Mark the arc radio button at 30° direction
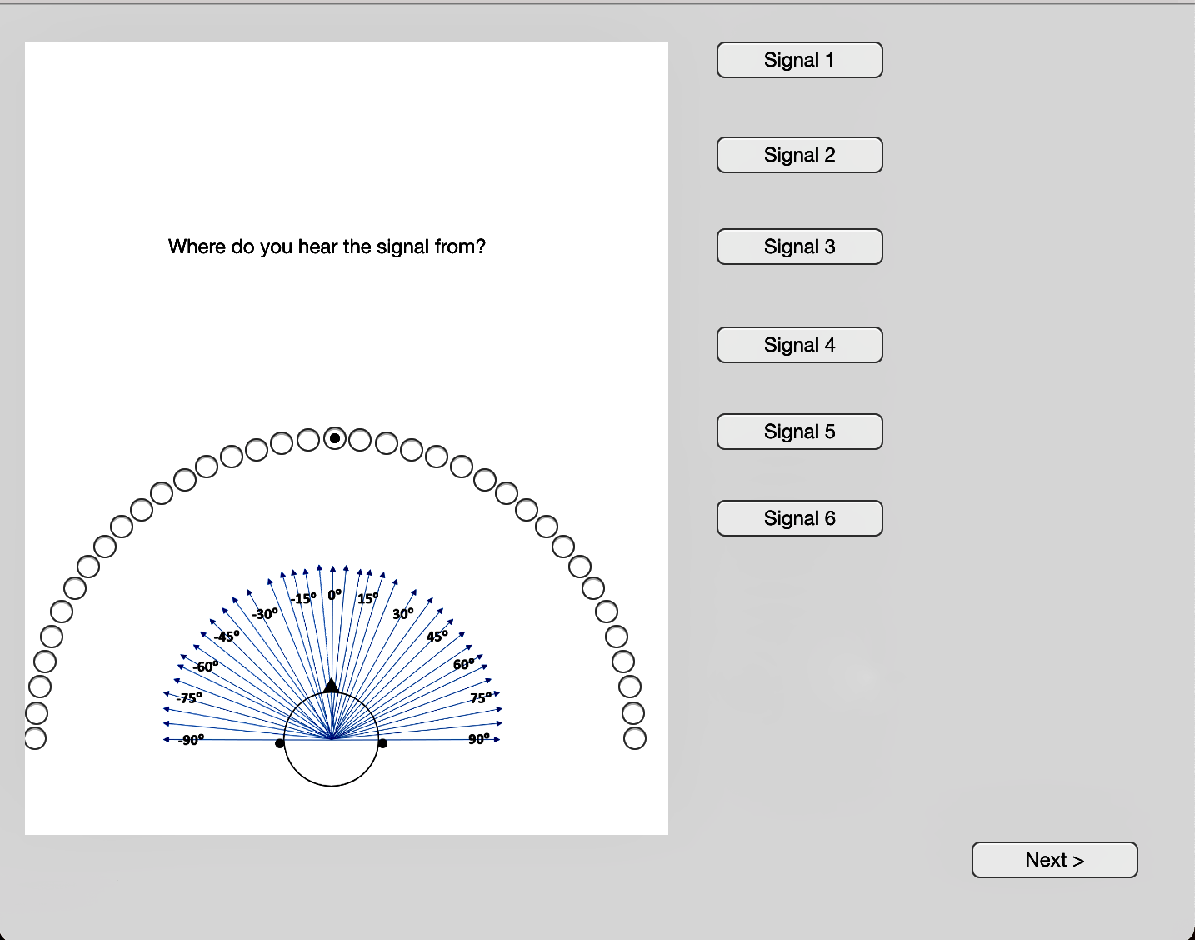1195x940 pixels. pyautogui.click(x=485, y=480)
